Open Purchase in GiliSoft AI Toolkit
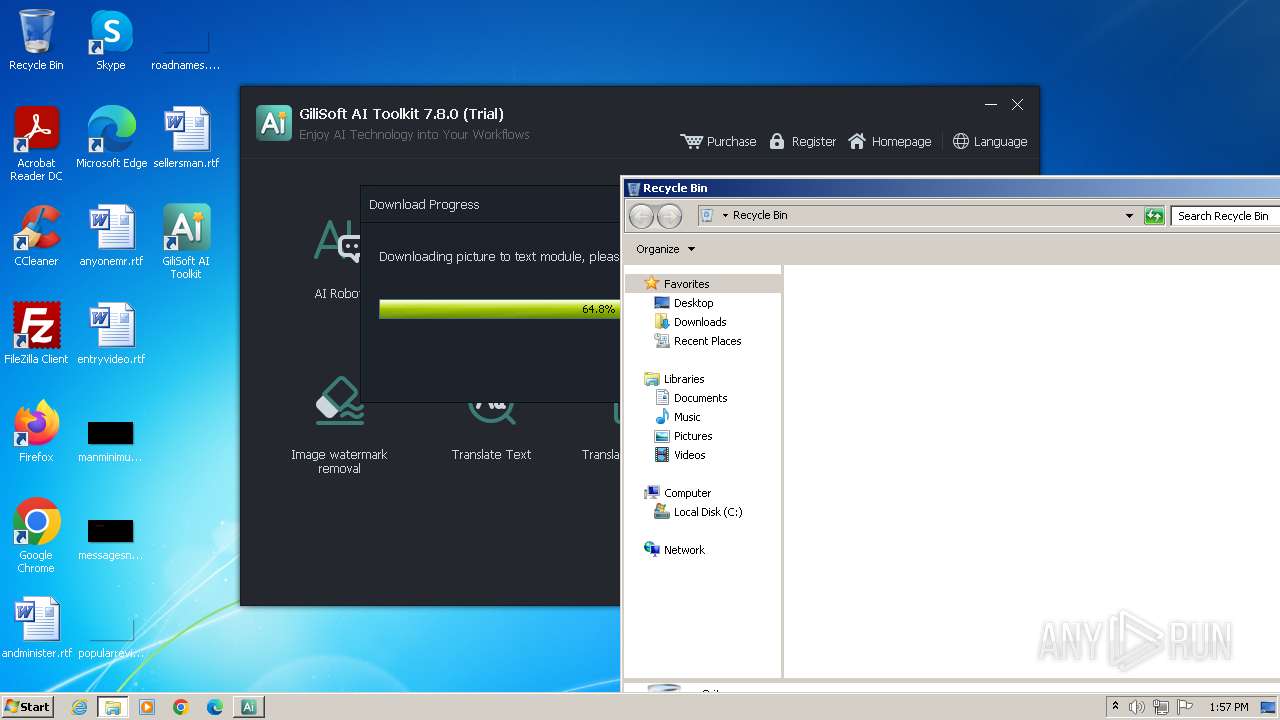The width and height of the screenshot is (1280, 720). pos(718,141)
